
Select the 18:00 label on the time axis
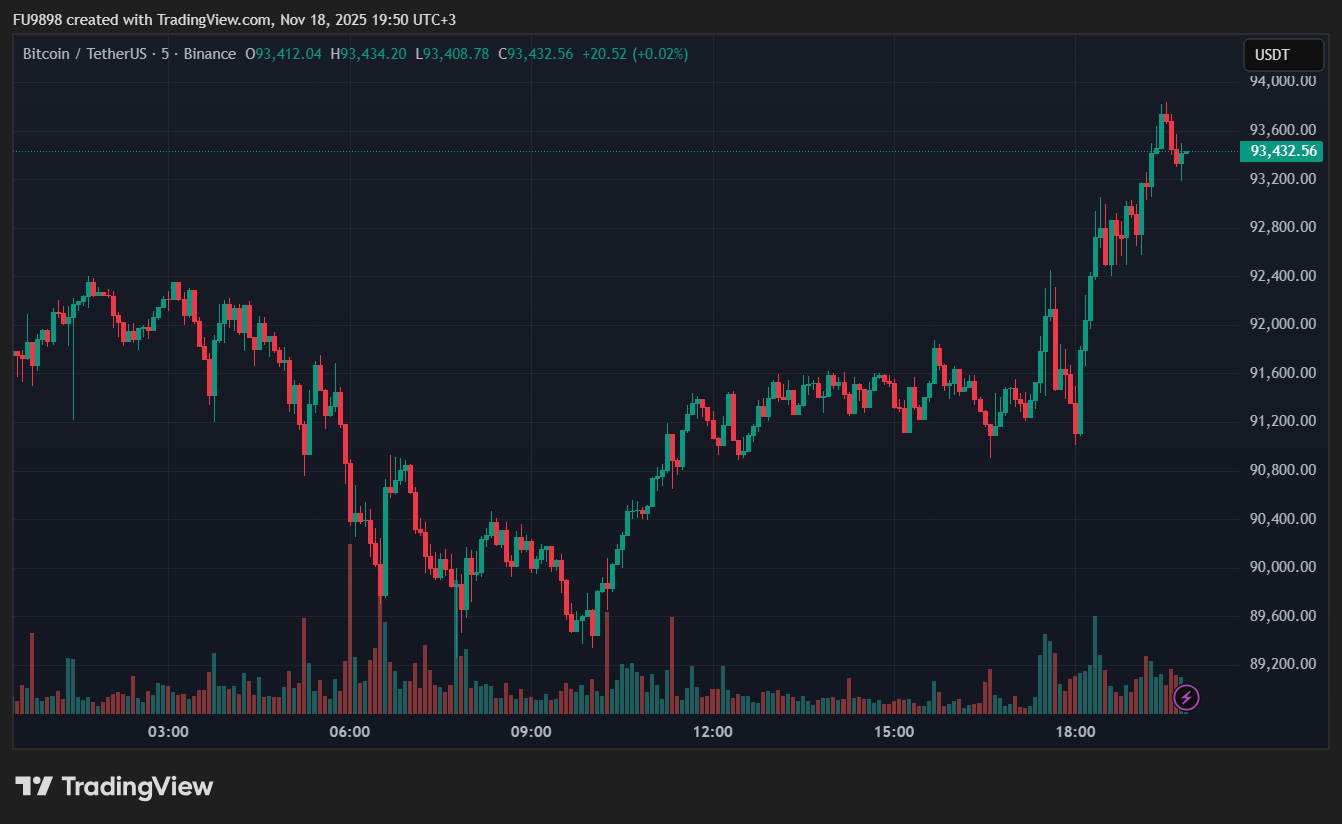(1075, 731)
